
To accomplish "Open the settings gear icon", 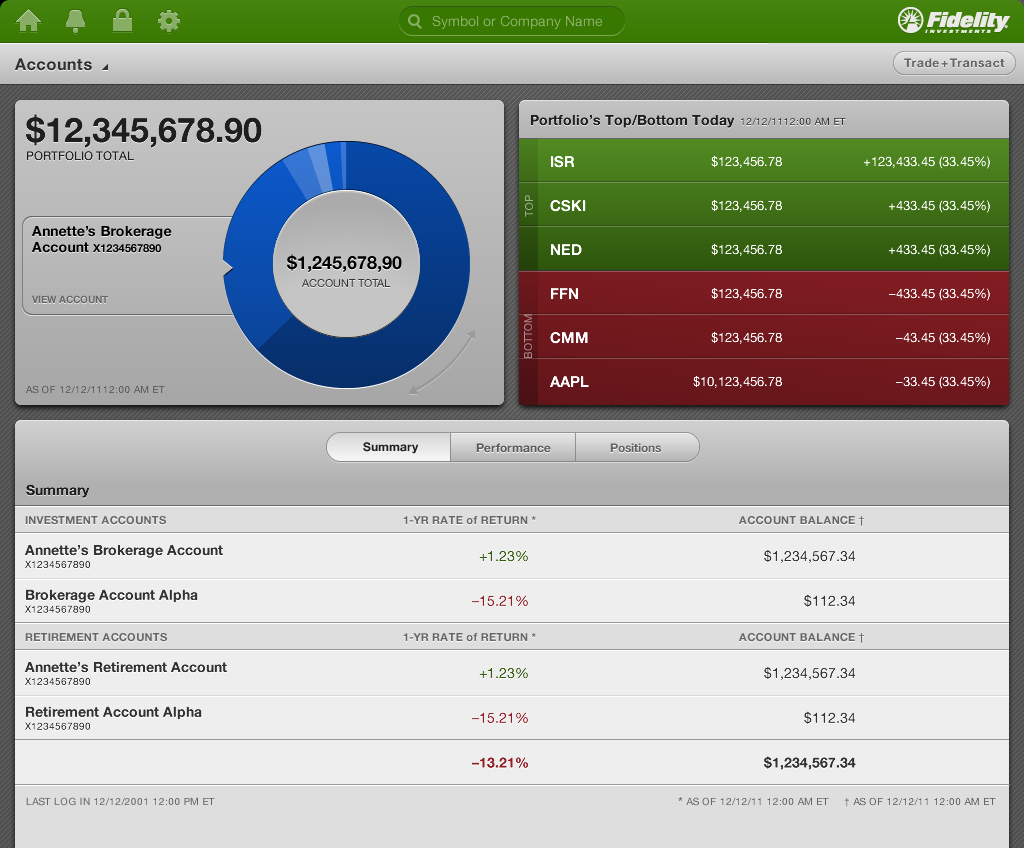I will pyautogui.click(x=168, y=21).
